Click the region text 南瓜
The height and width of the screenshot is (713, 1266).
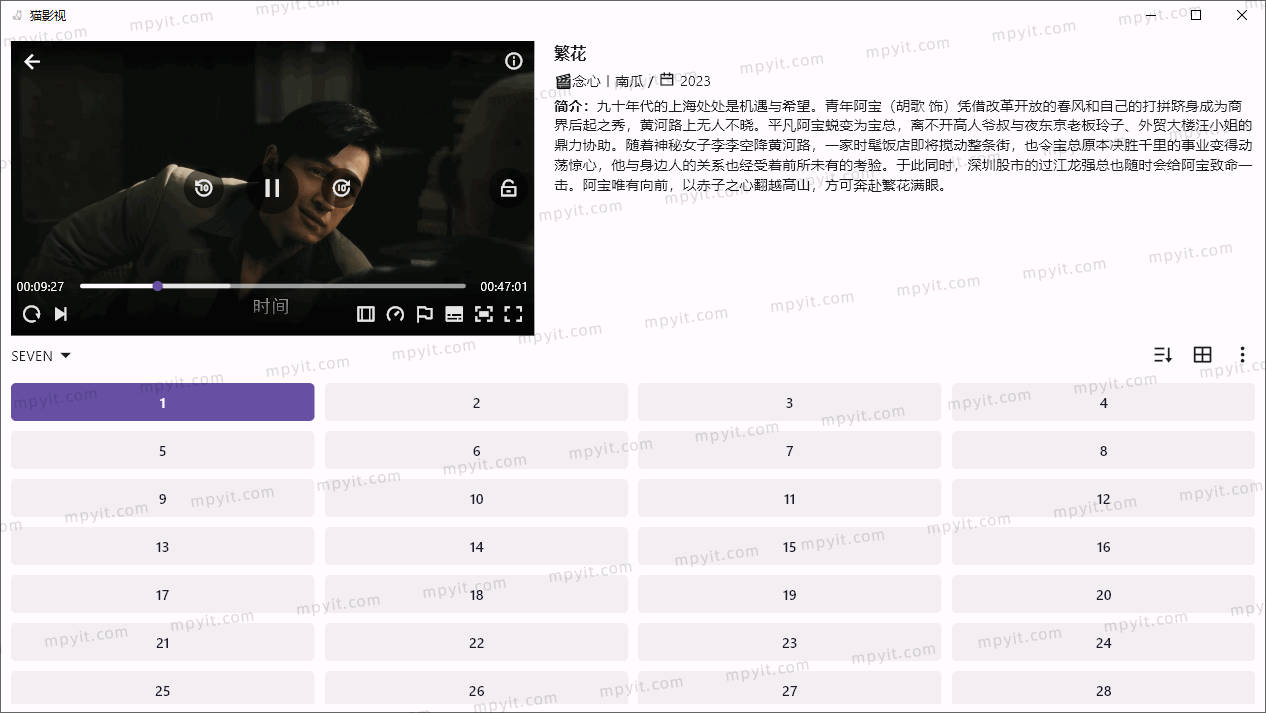[x=629, y=81]
